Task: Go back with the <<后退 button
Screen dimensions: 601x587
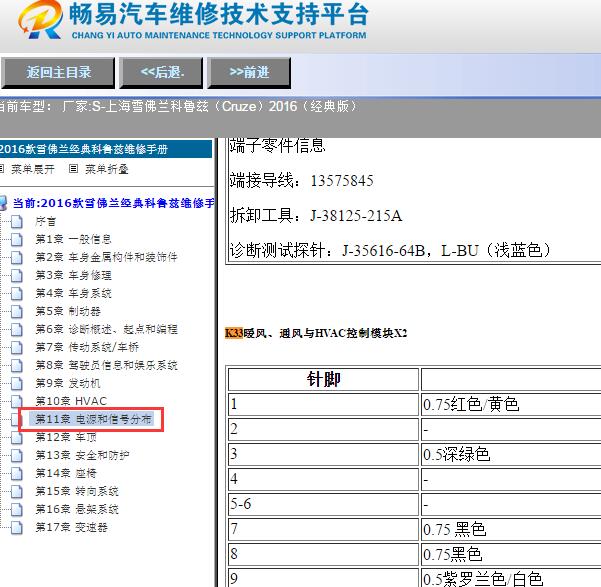Action: coord(161,72)
